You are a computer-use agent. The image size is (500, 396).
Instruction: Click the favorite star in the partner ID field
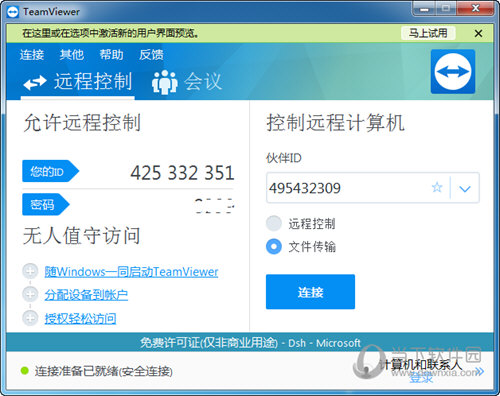437,187
